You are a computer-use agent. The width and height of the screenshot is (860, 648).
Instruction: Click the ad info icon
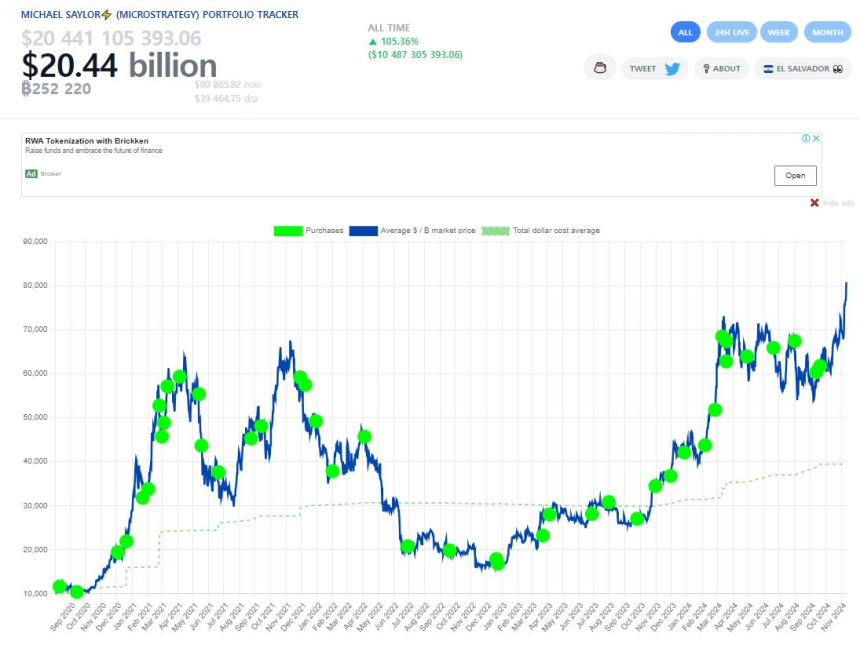[x=806, y=138]
